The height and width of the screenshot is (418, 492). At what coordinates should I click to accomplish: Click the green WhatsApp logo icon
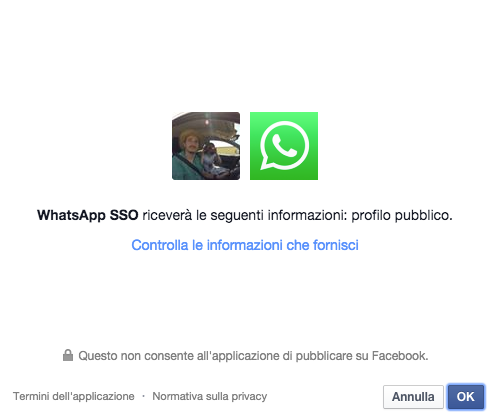click(284, 146)
